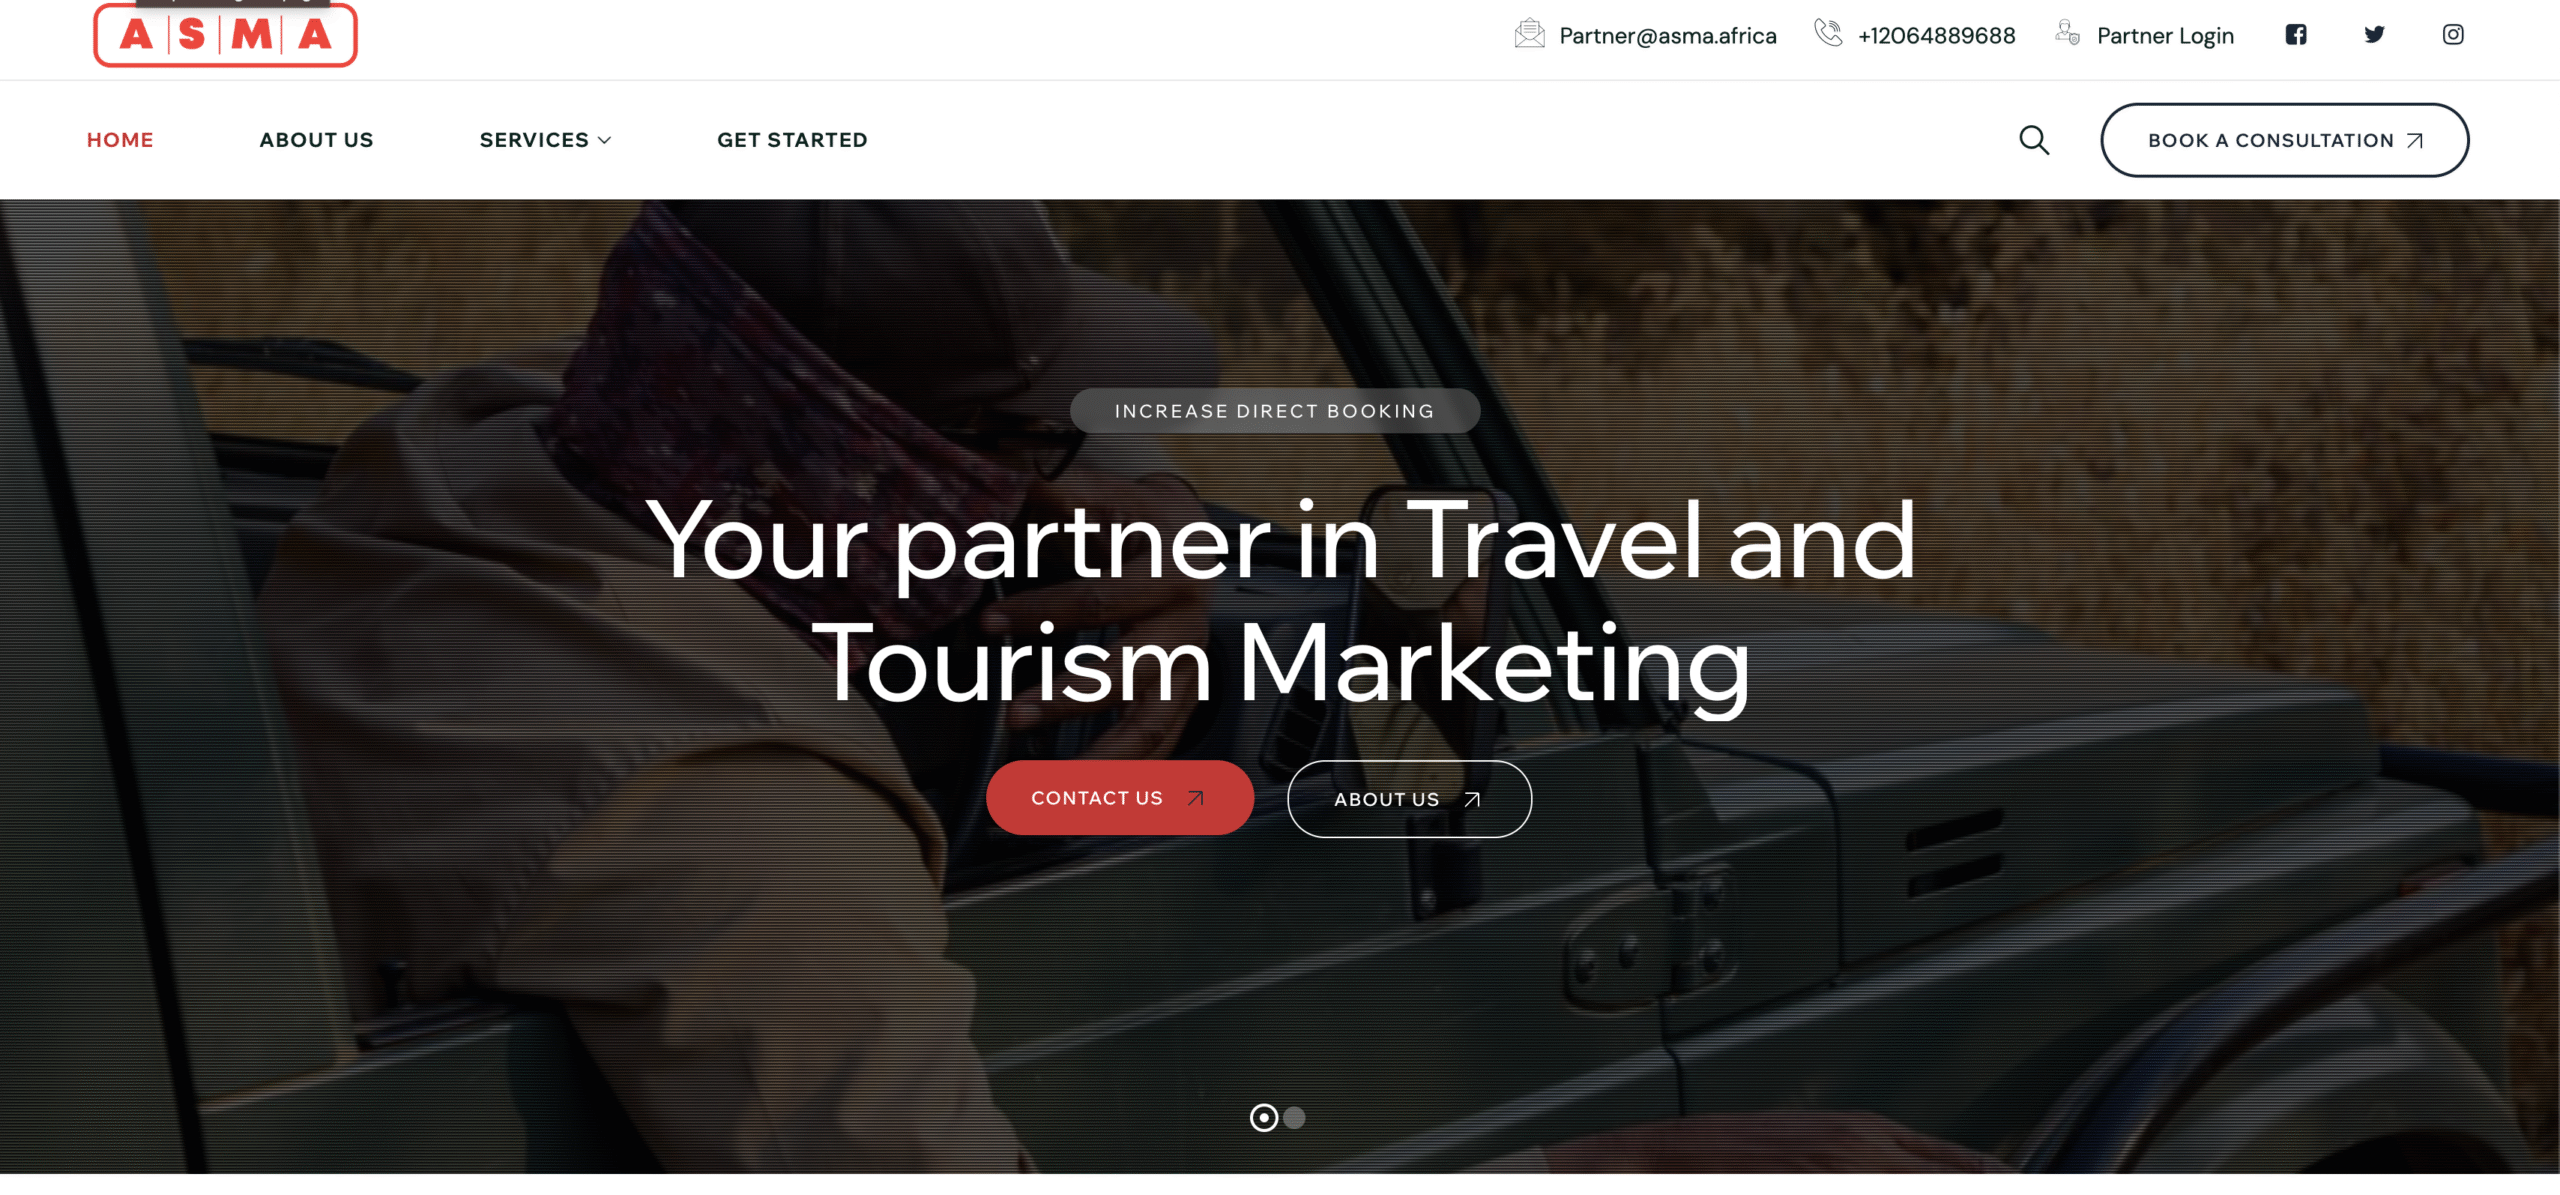2560x1195 pixels.
Task: Select the first slider dot indicator
Action: pyautogui.click(x=1264, y=1117)
